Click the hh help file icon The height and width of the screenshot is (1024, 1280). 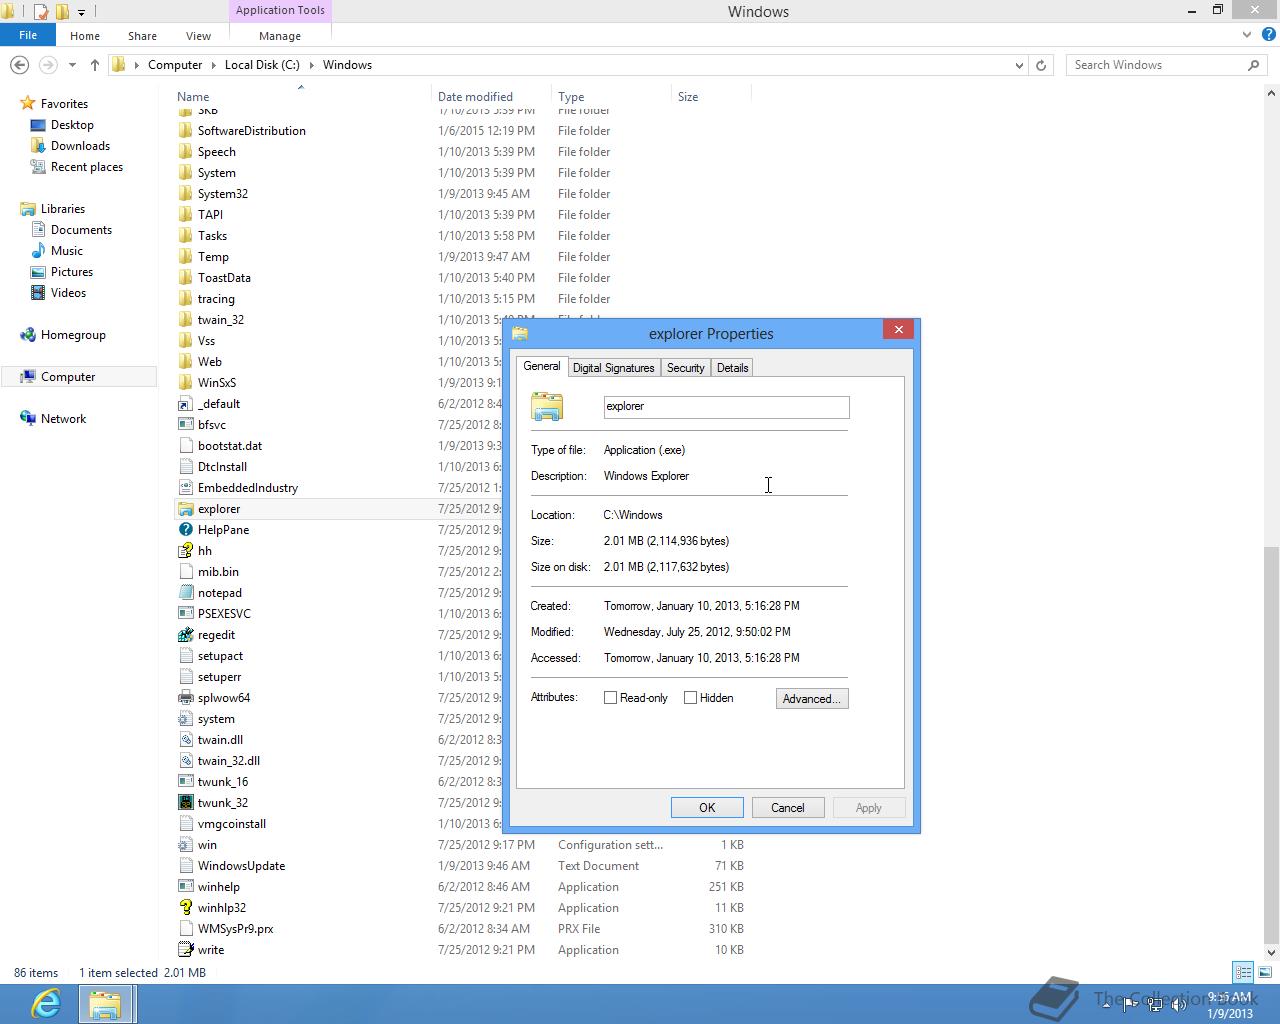point(185,551)
